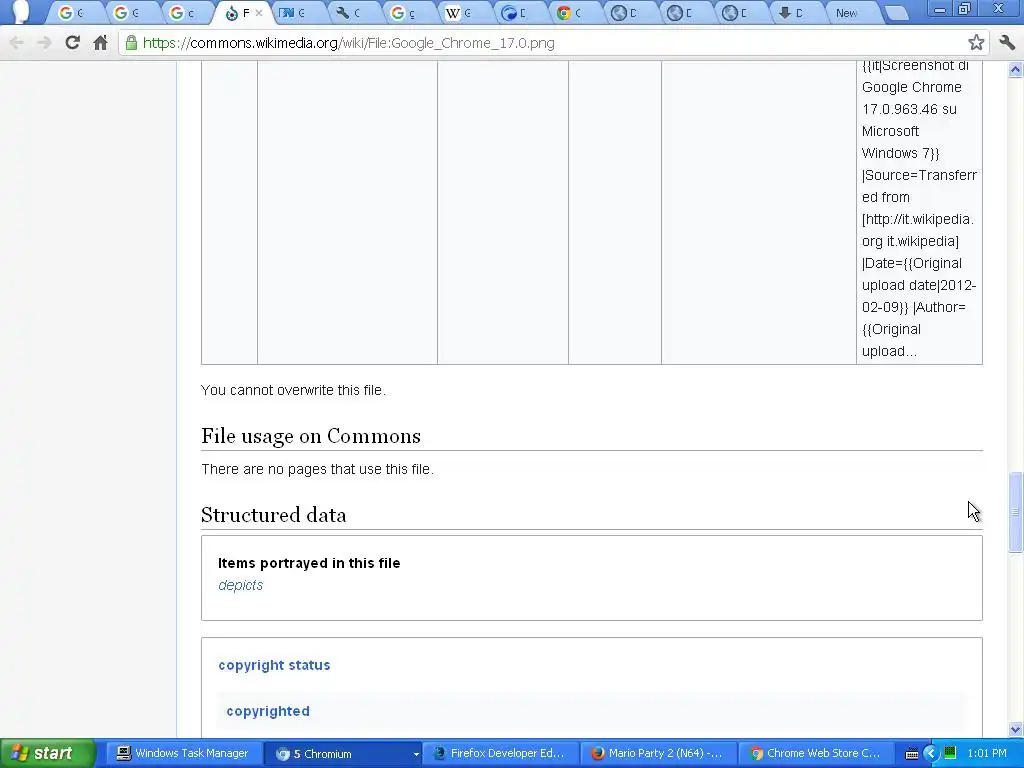Switch to Windows Task Manager in taskbar
This screenshot has height=768, width=1024.
[183, 754]
